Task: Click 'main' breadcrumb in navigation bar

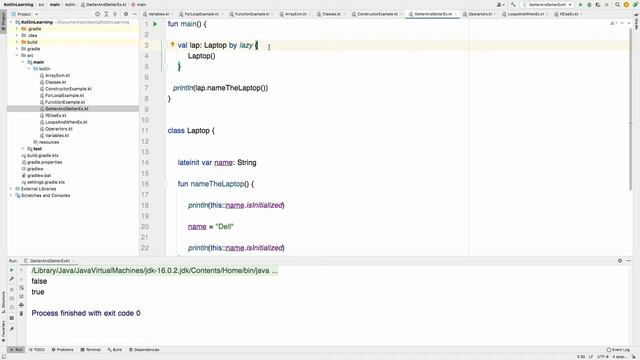Action: tap(55, 4)
